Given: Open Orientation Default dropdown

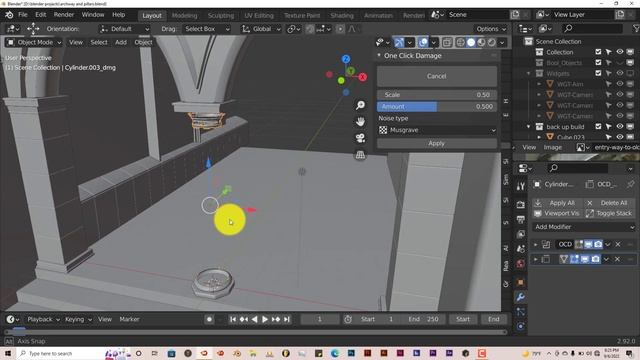Looking at the screenshot, I should [x=124, y=29].
